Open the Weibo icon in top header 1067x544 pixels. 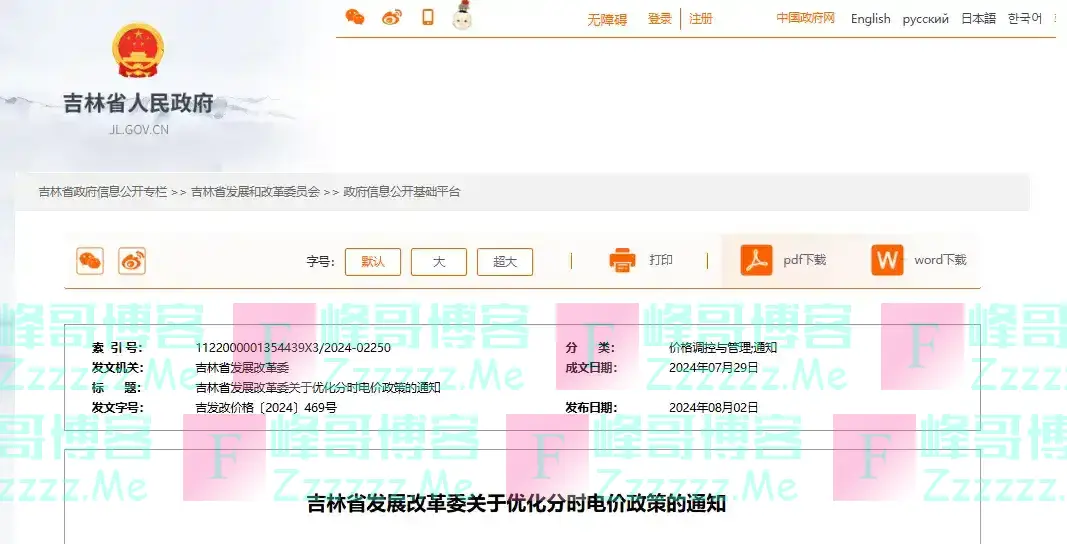click(391, 17)
